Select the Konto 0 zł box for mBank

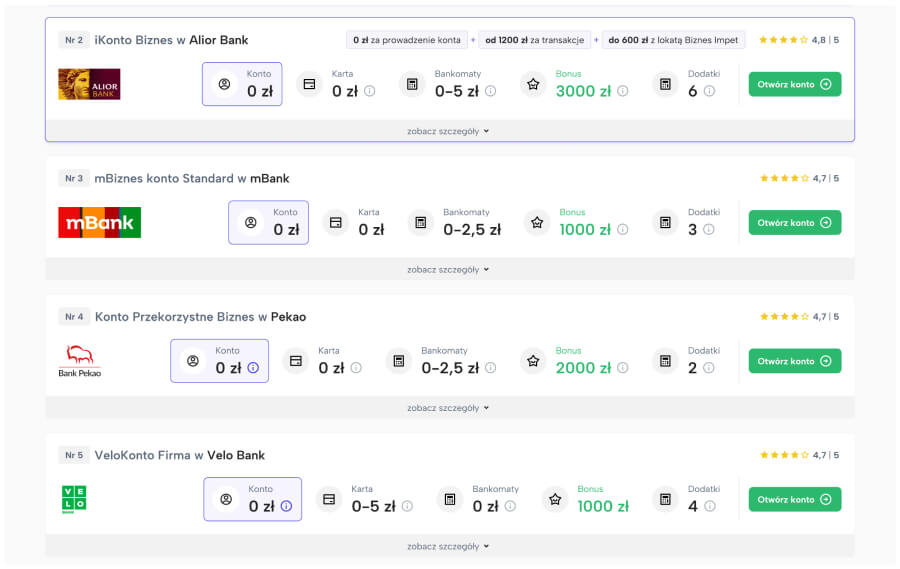click(x=268, y=222)
